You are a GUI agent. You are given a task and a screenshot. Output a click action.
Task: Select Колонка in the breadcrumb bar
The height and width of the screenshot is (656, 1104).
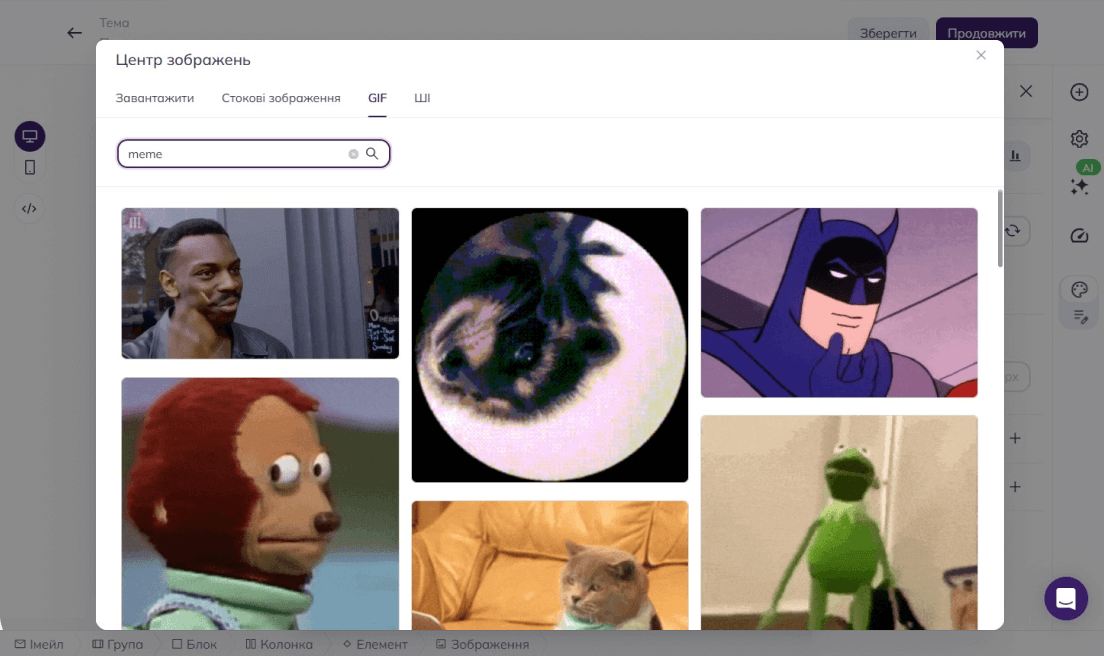pyautogui.click(x=279, y=644)
